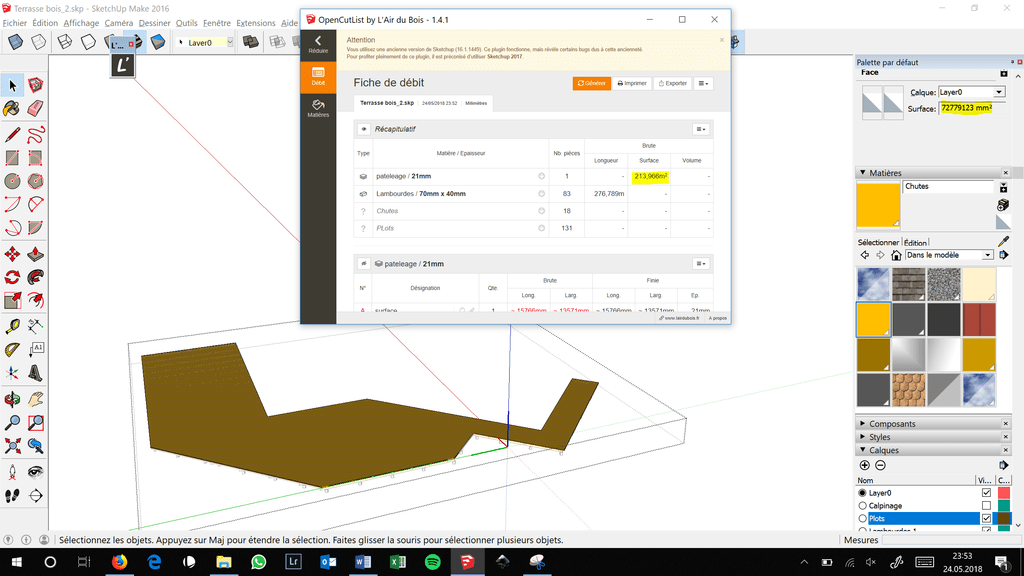The width and height of the screenshot is (1024, 576).
Task: Click the red Layer0 color swatch
Action: click(1004, 492)
